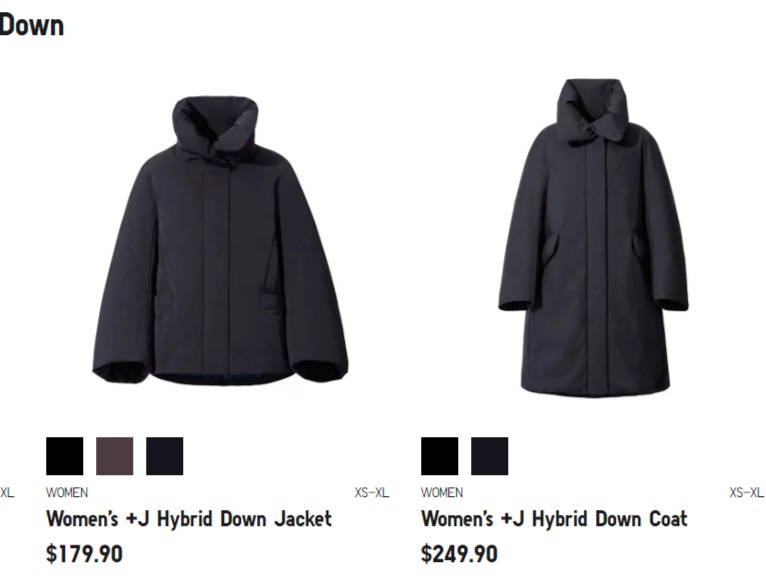Choose brown swatch for Hybrid Down Jacket

point(114,456)
